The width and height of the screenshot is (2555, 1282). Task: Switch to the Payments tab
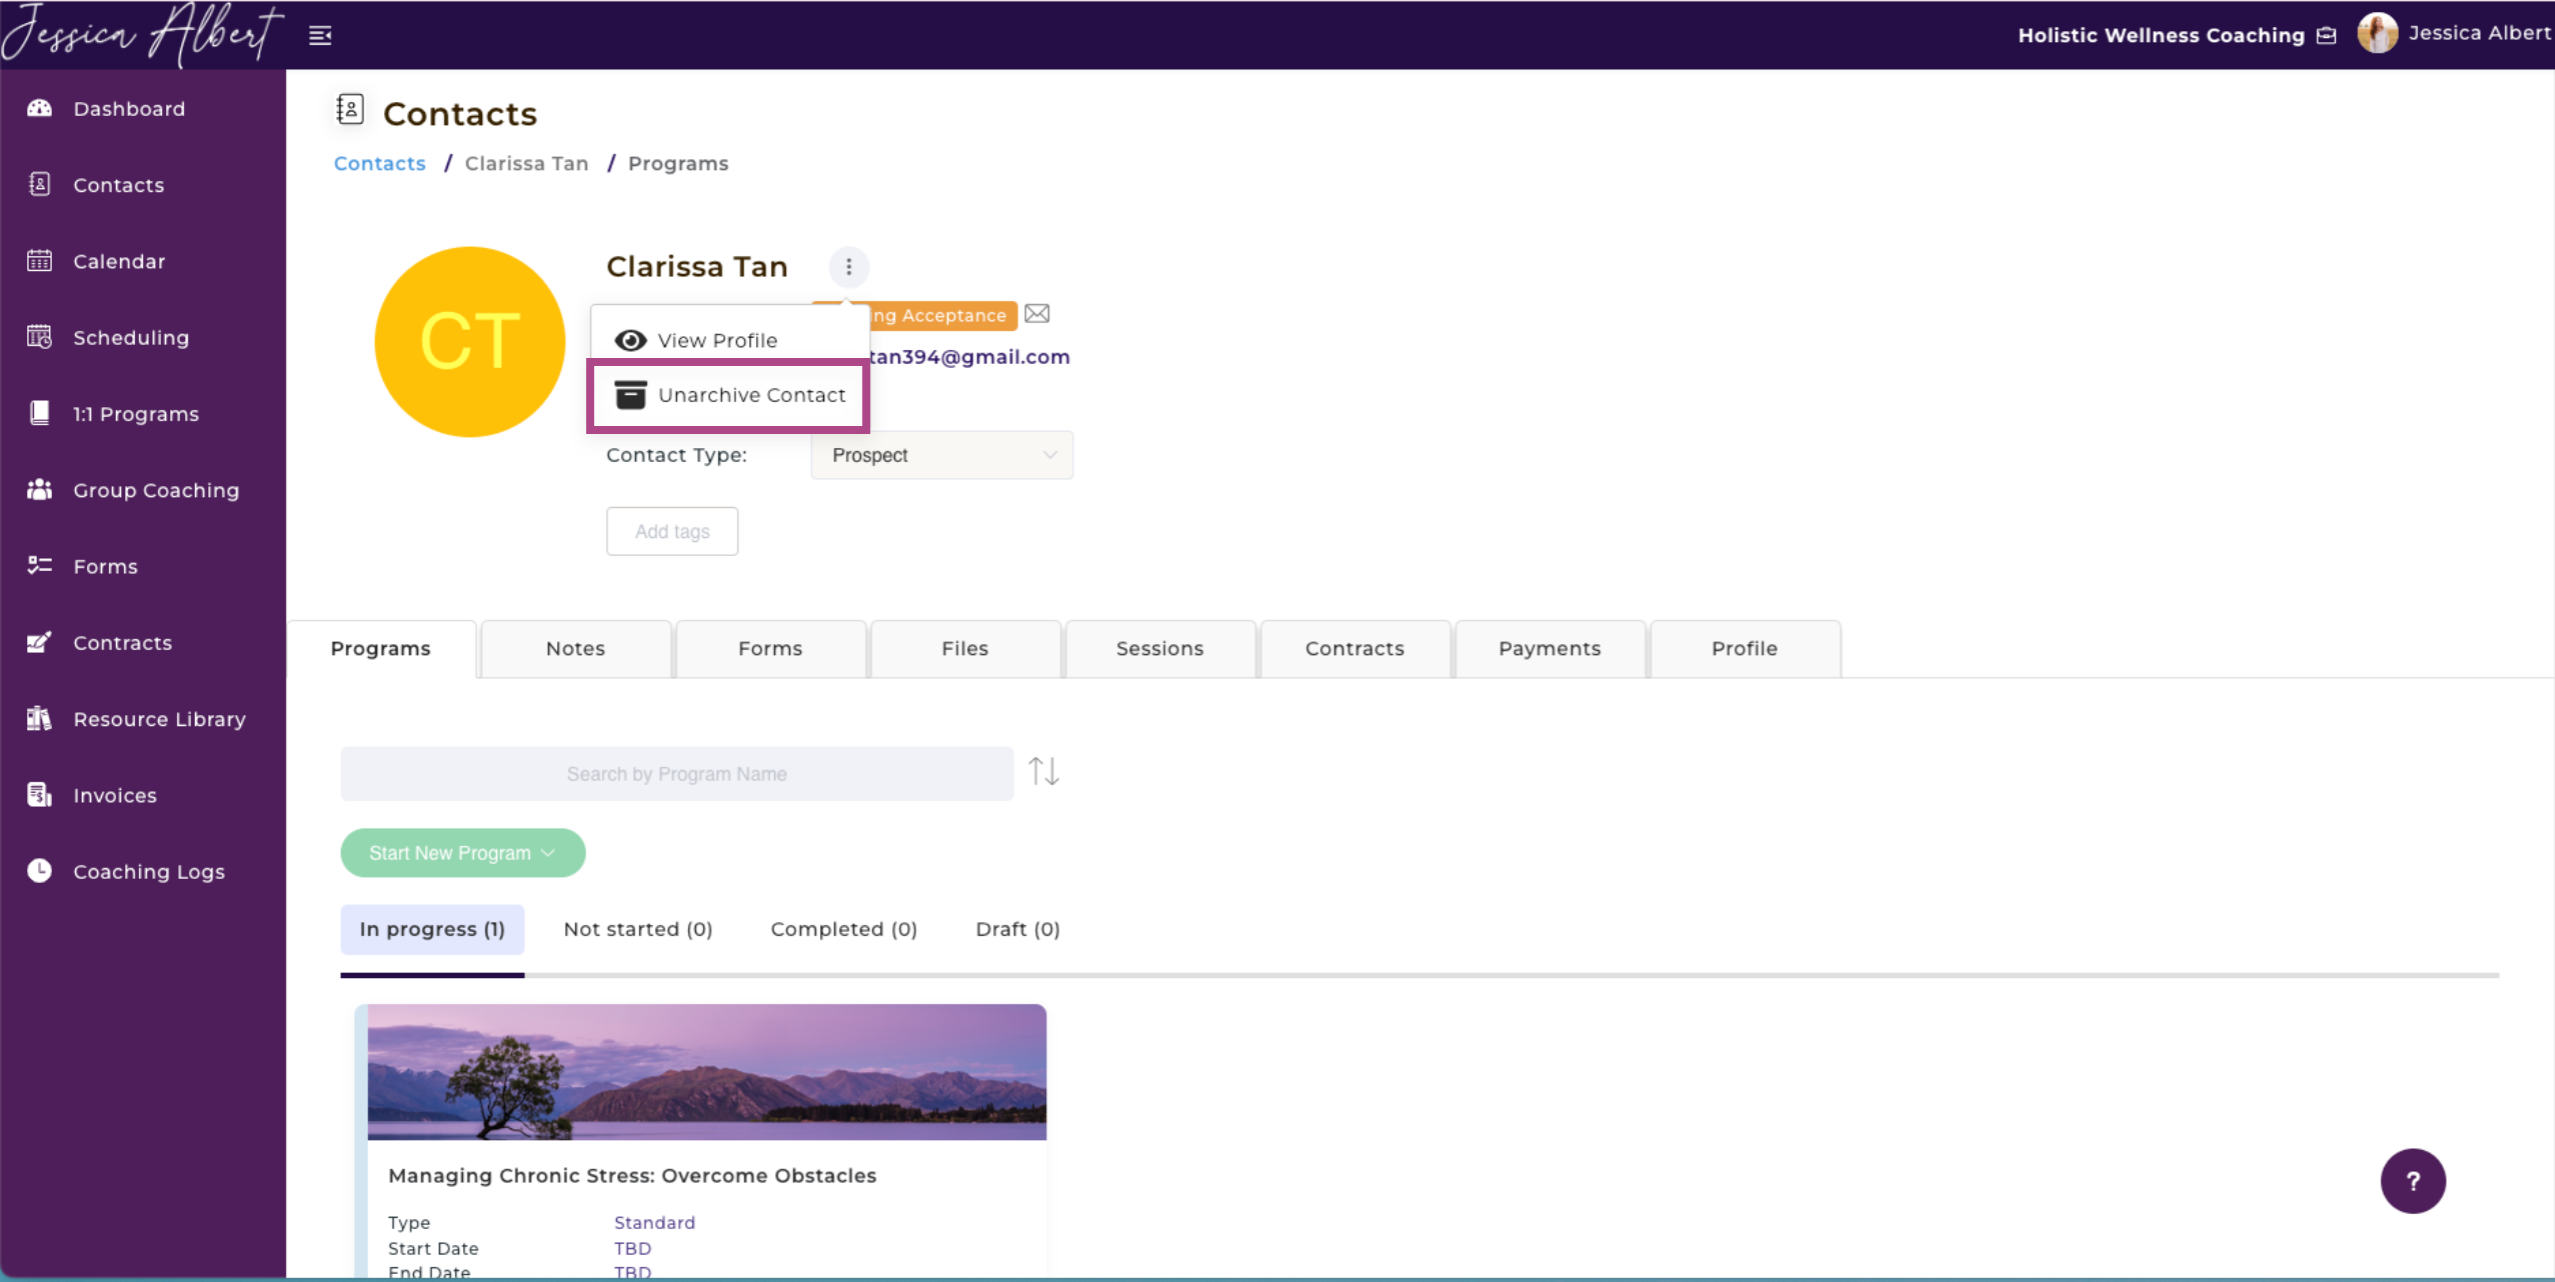point(1550,648)
